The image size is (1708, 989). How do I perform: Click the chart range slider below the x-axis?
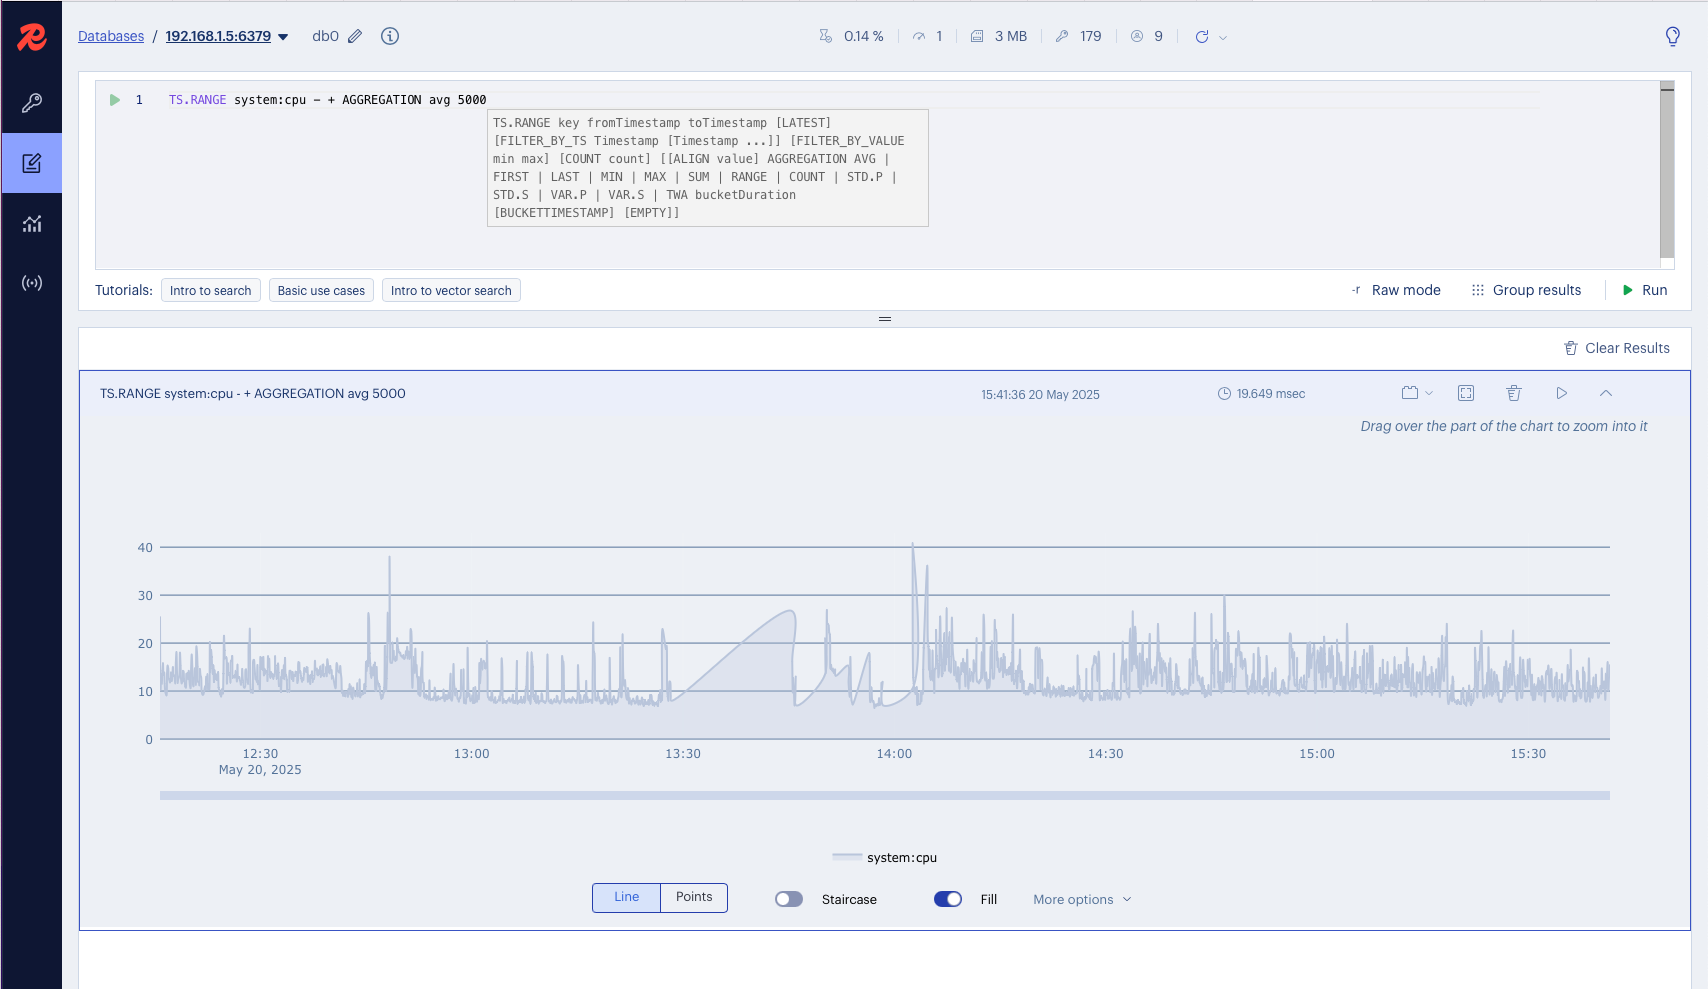[884, 796]
